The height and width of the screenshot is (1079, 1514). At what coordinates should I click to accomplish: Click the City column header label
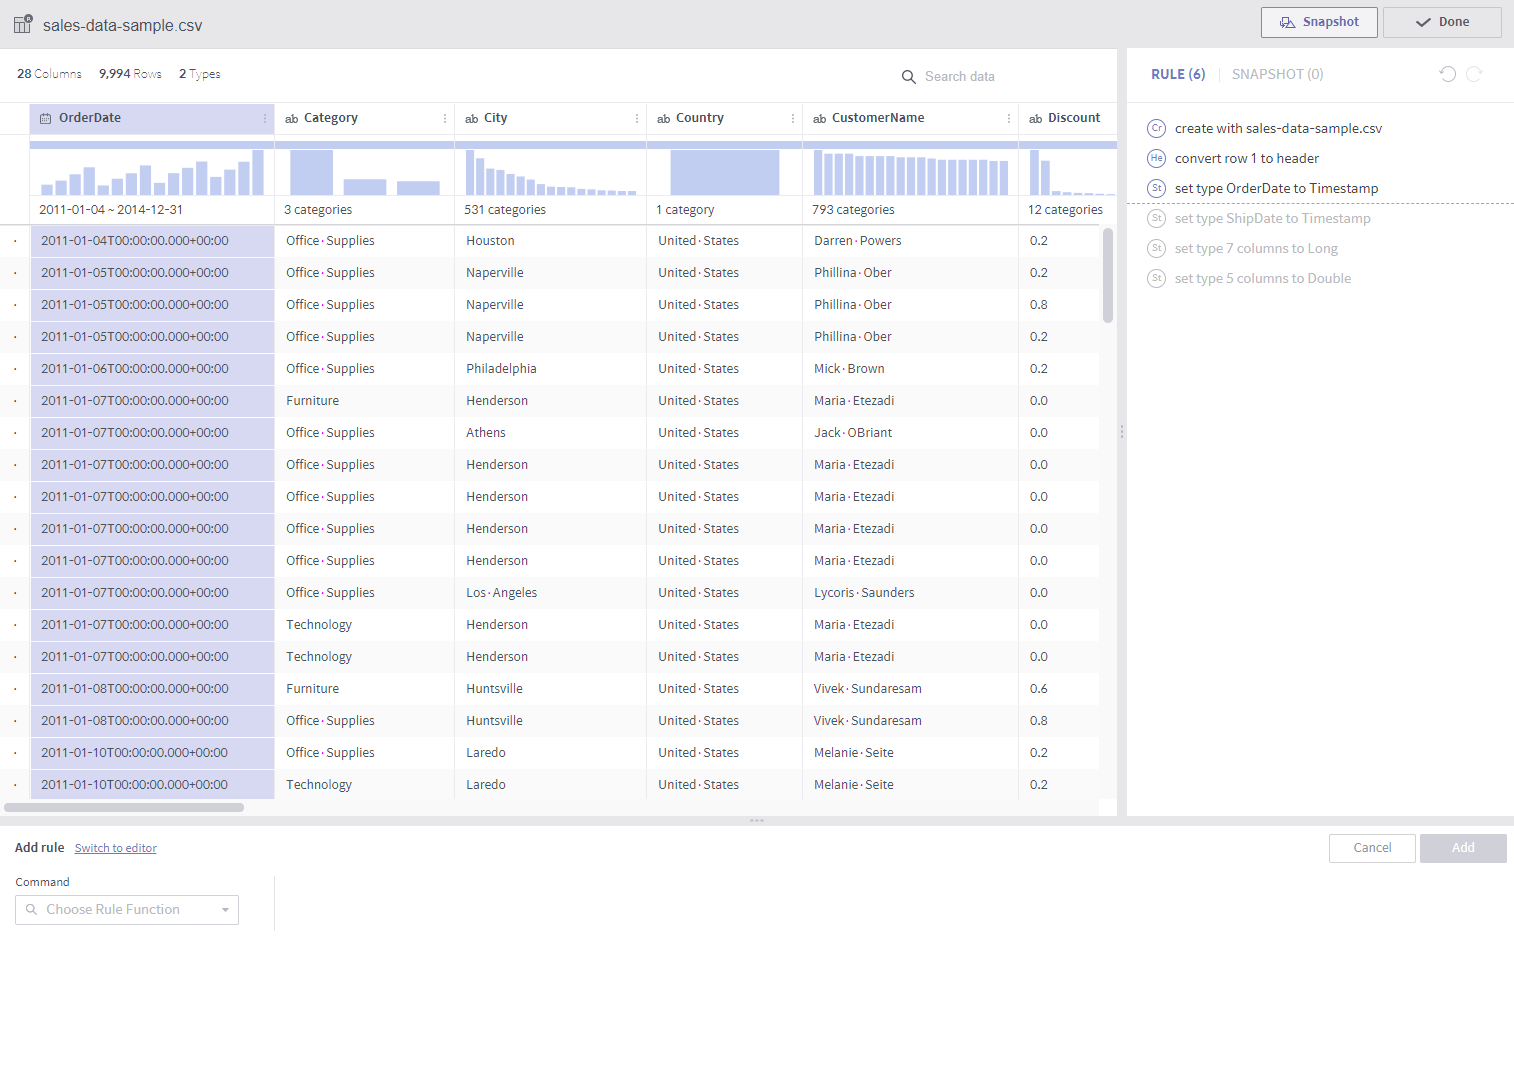pyautogui.click(x=496, y=118)
